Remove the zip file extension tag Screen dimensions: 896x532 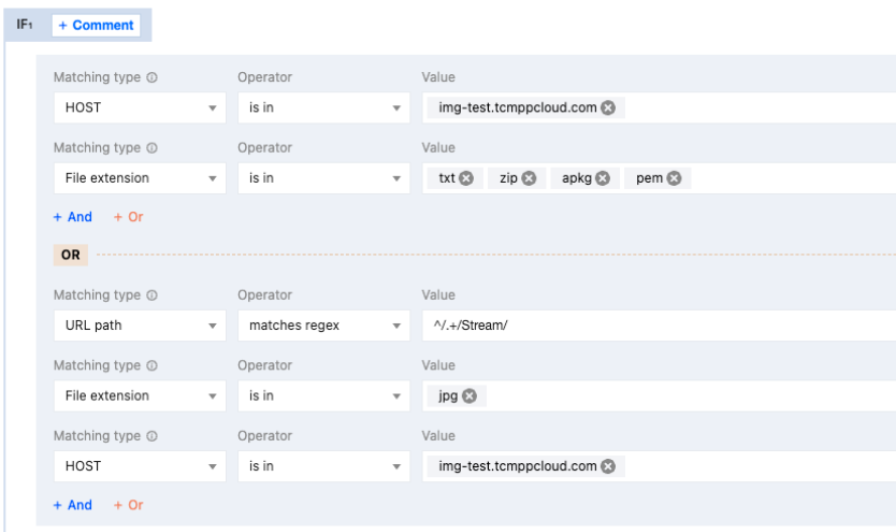click(529, 178)
